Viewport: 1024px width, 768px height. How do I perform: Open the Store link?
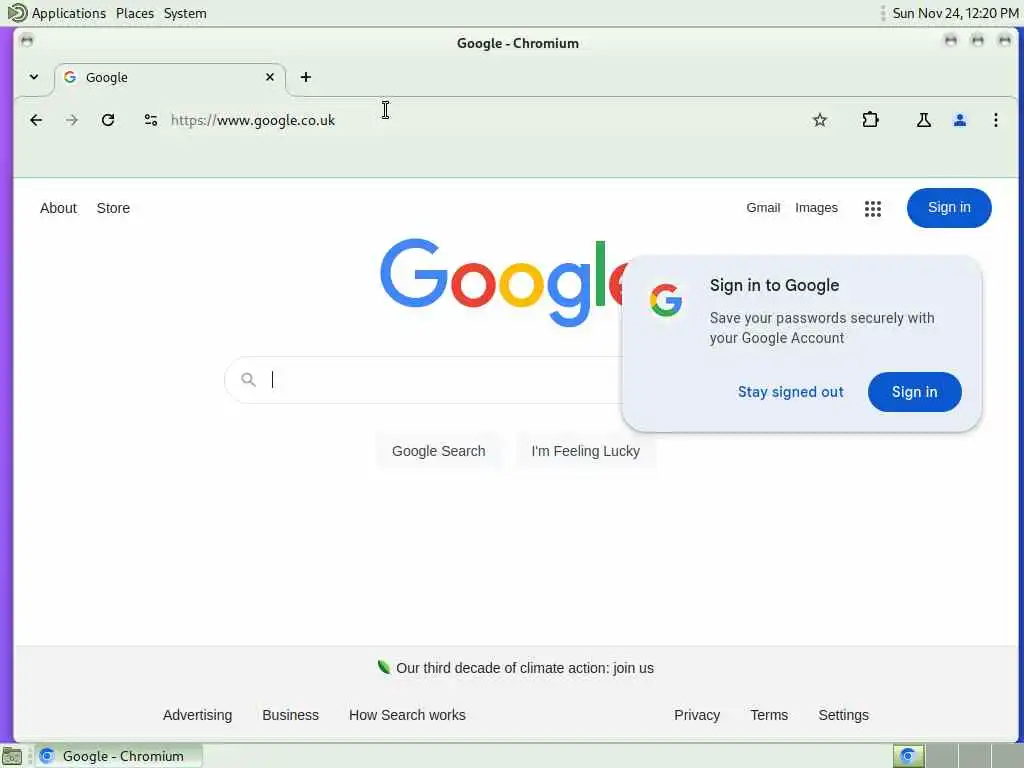tap(113, 208)
